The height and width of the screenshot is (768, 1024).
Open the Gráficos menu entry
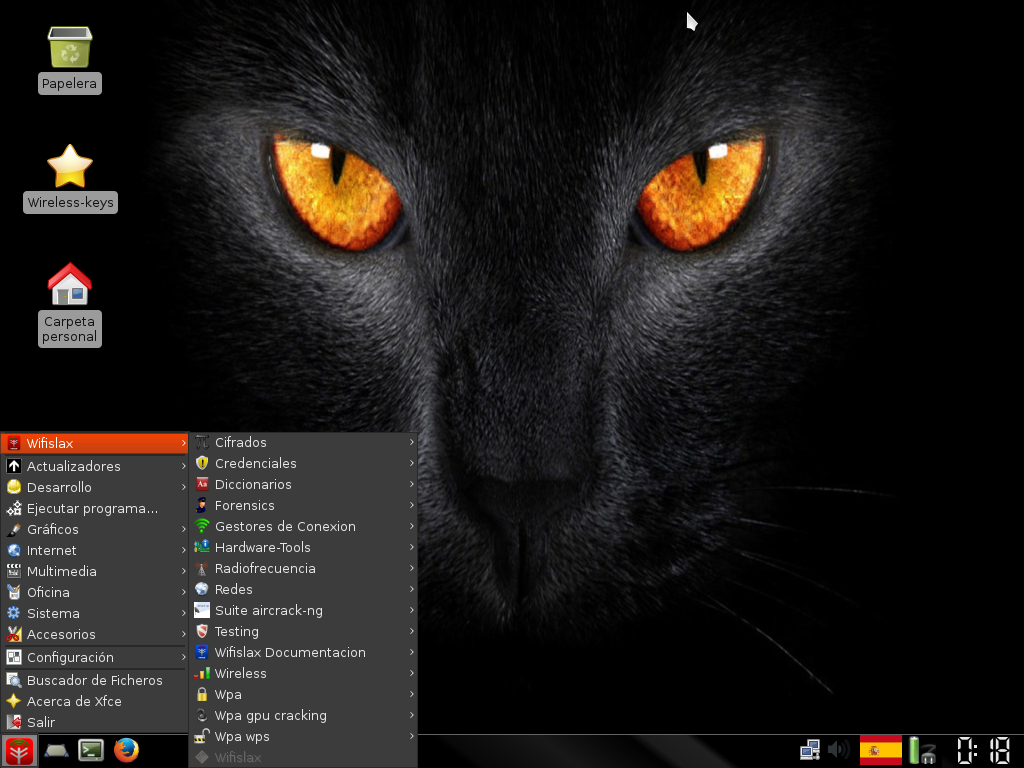coord(95,529)
